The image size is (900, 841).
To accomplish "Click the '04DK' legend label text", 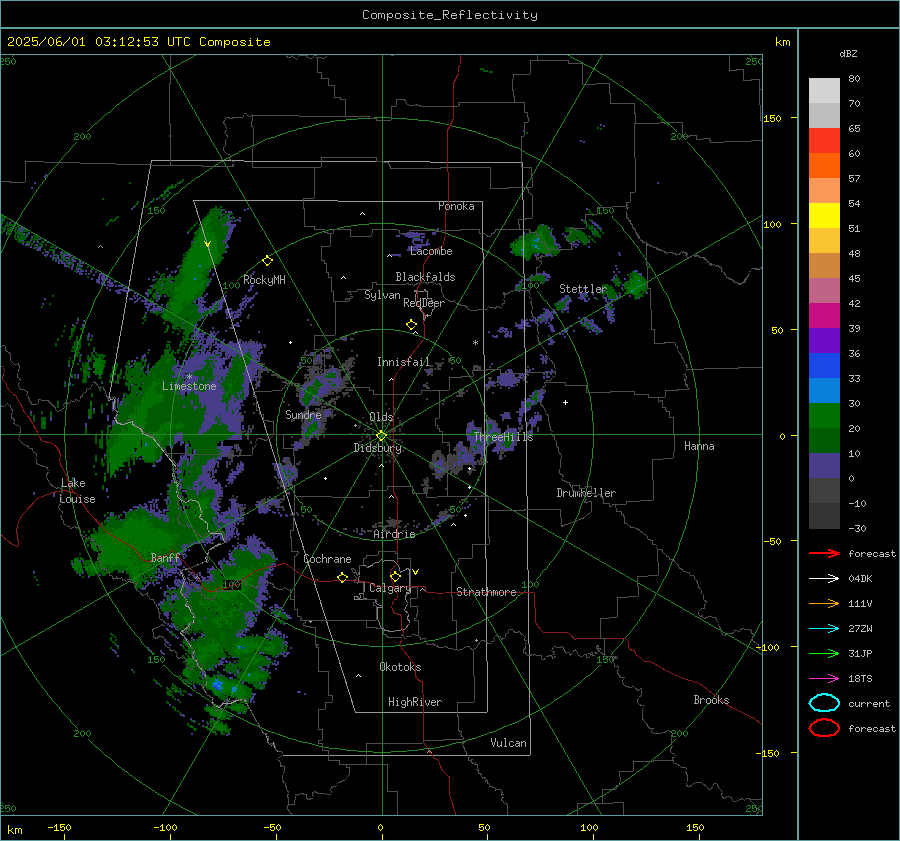I will (x=860, y=578).
